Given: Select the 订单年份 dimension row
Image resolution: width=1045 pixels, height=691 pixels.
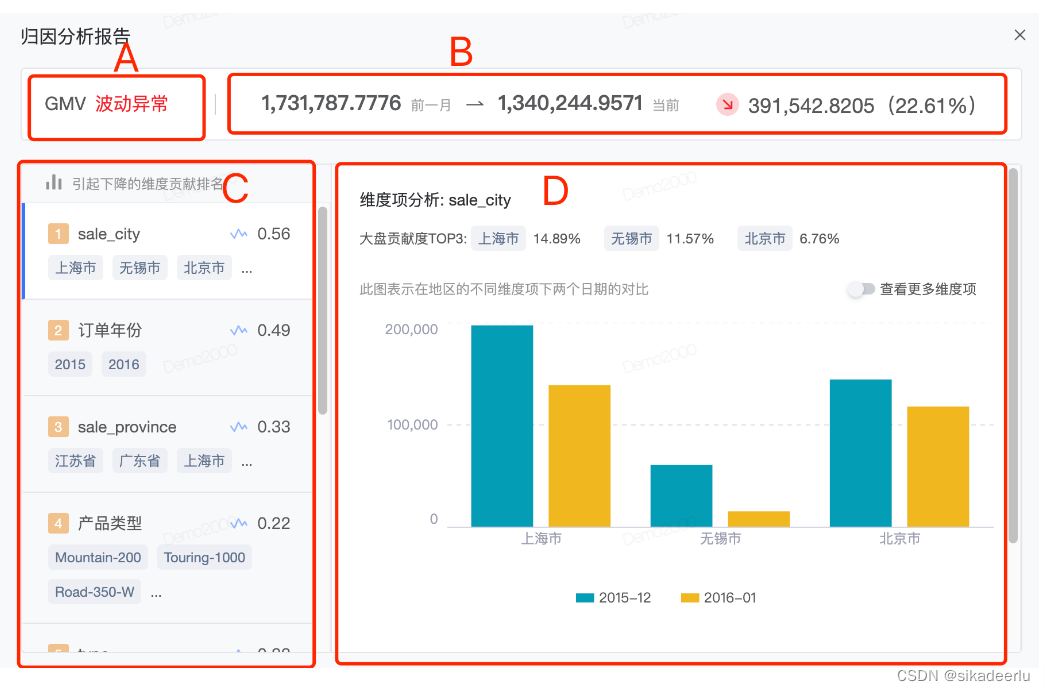Looking at the screenshot, I should point(168,347).
